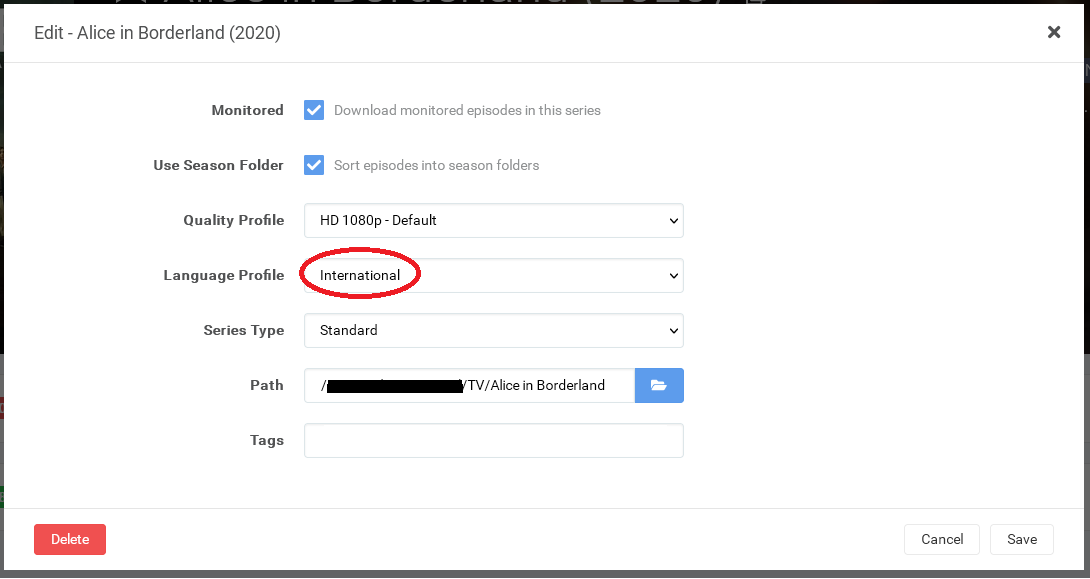
Task: Click into the Tags field
Action: pyautogui.click(x=493, y=440)
